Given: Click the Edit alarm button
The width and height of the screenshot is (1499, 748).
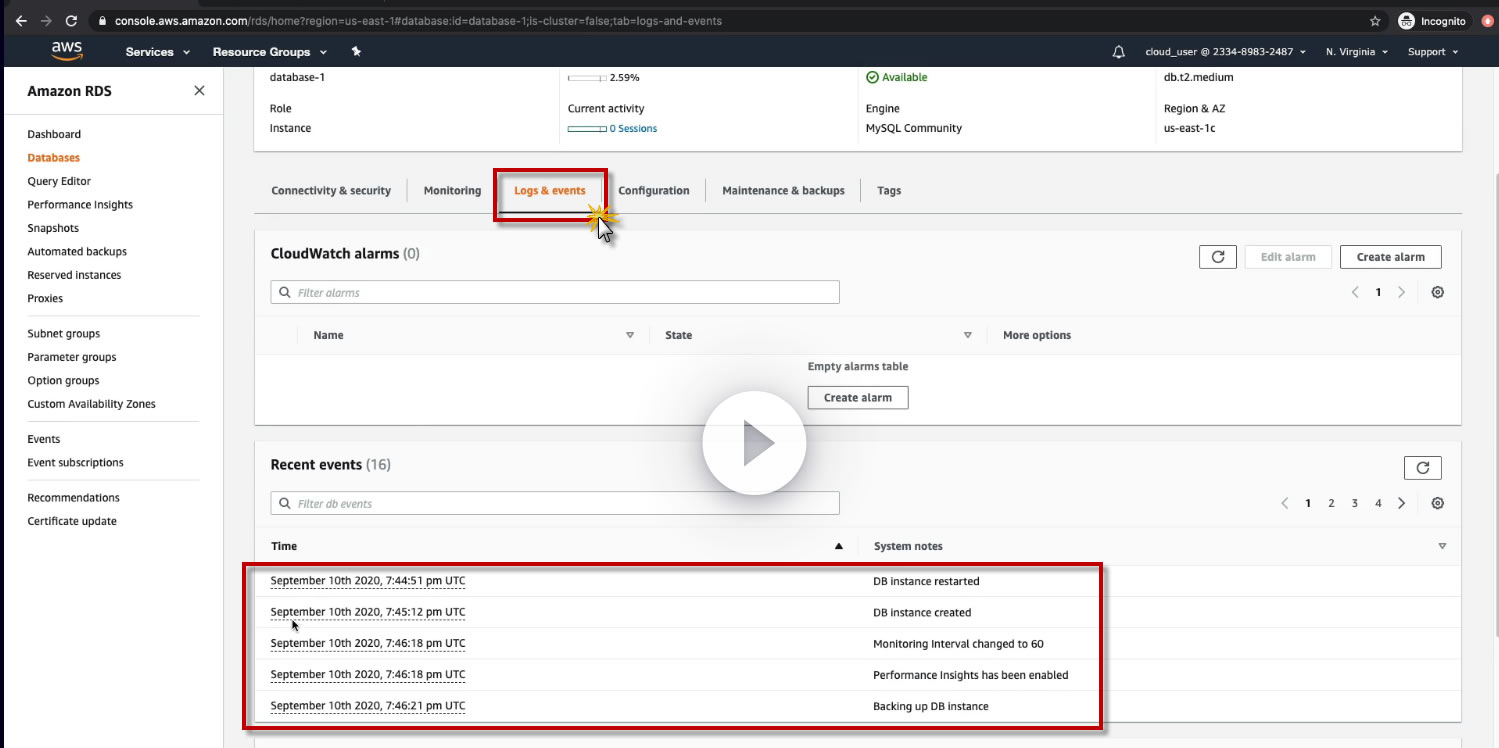Looking at the screenshot, I should (1288, 257).
